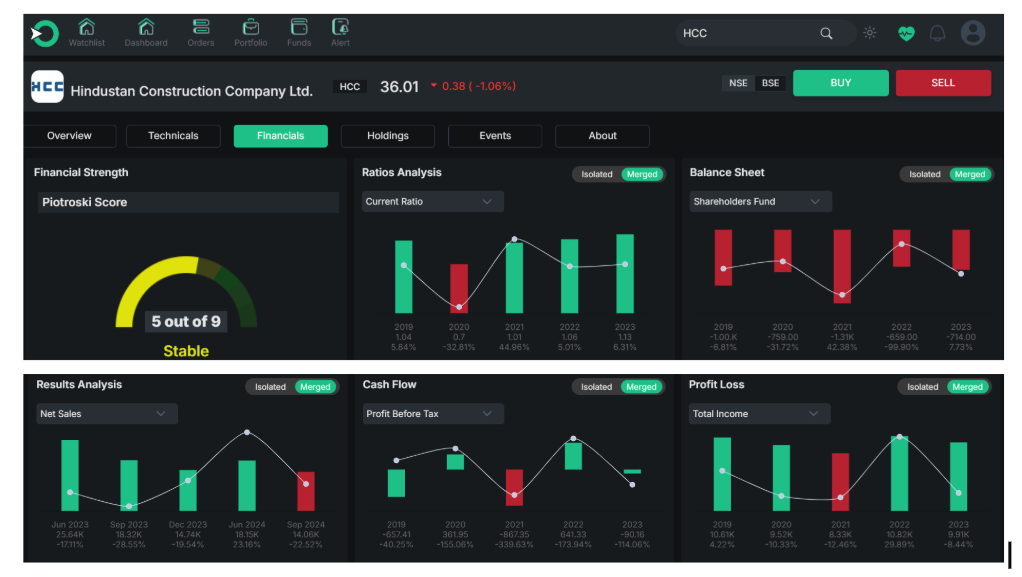Switch to the Holdings tab

[388, 136]
